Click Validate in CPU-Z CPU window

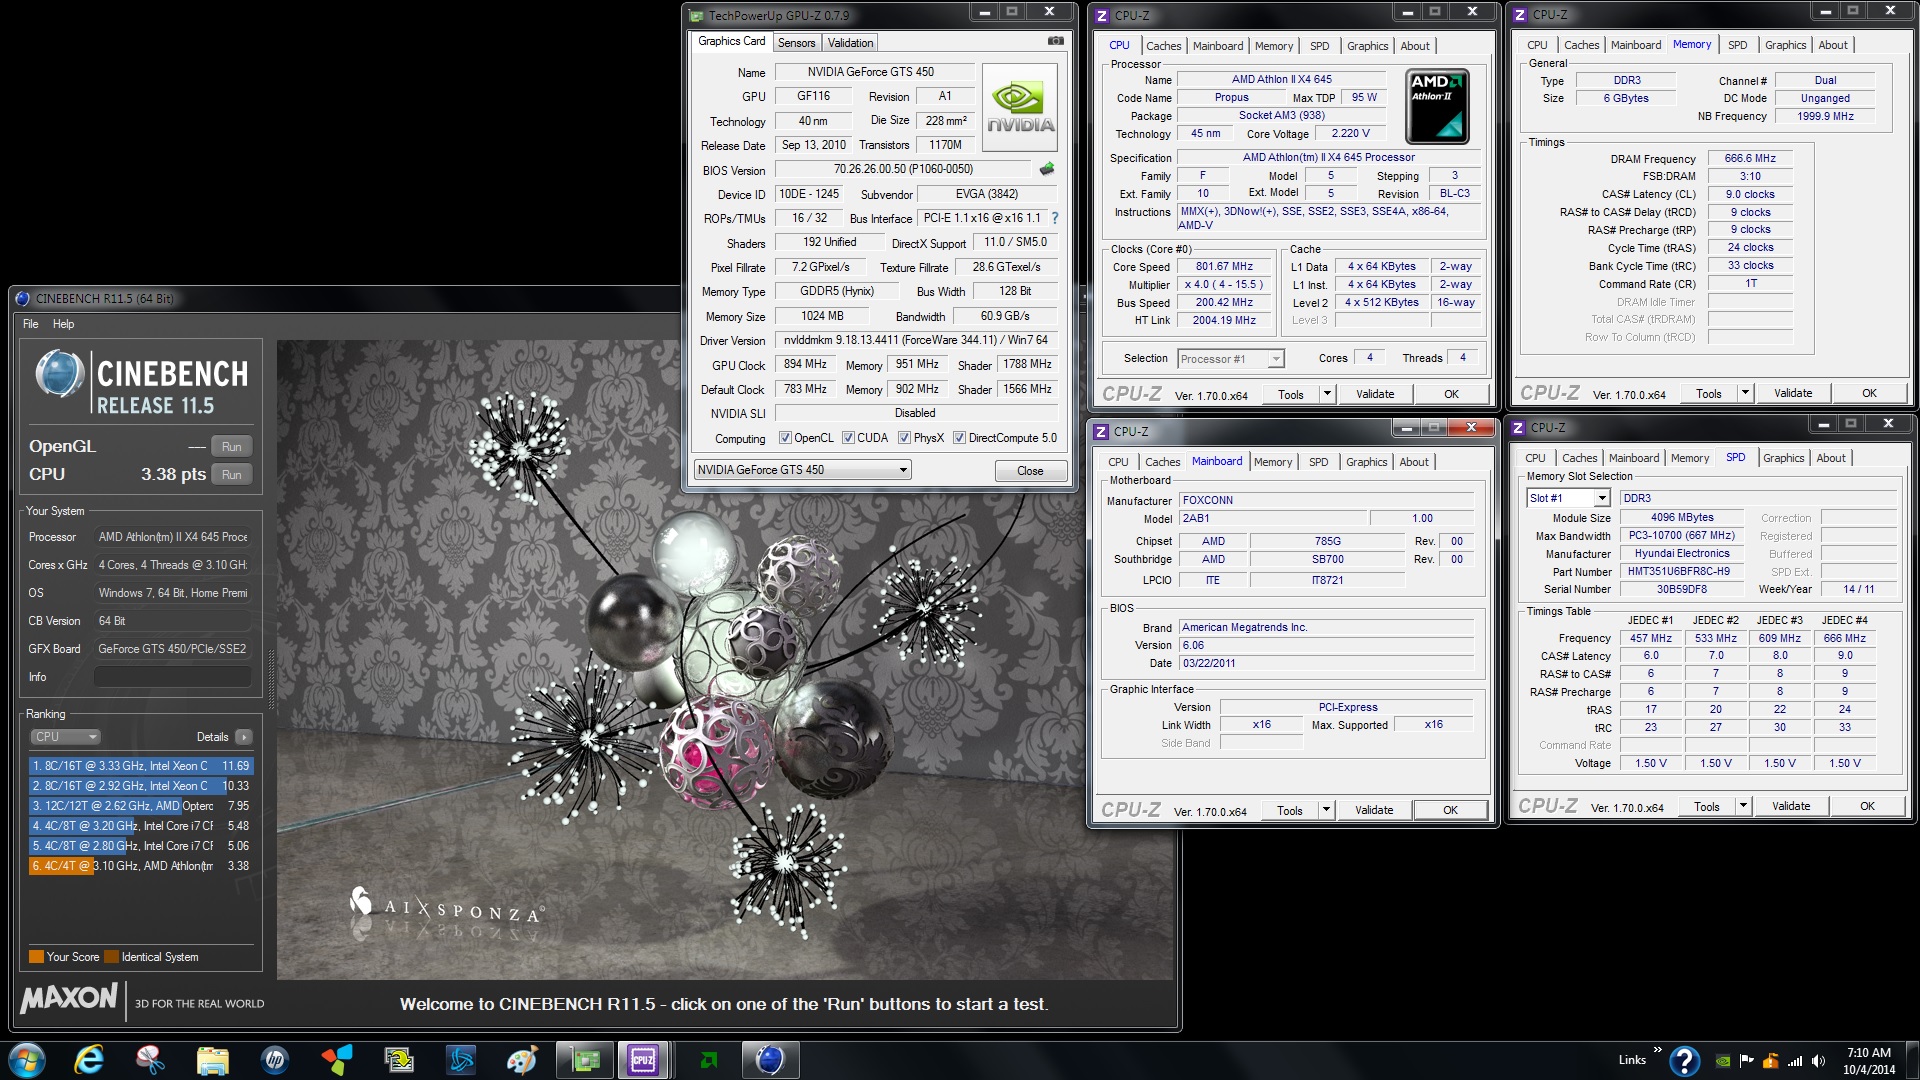click(1375, 394)
